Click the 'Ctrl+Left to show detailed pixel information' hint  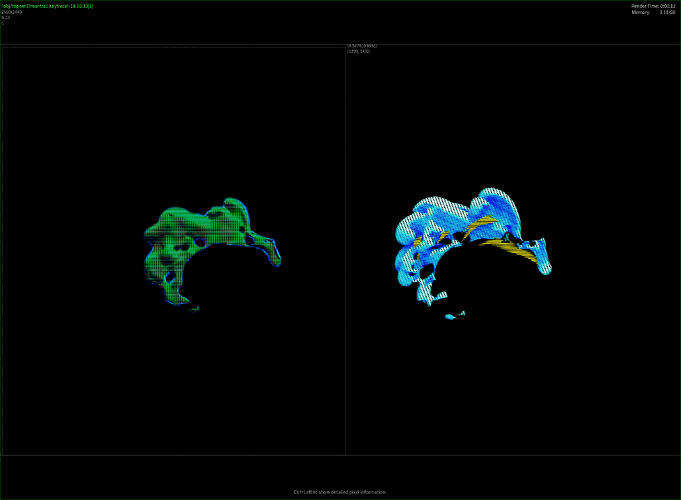[340, 492]
